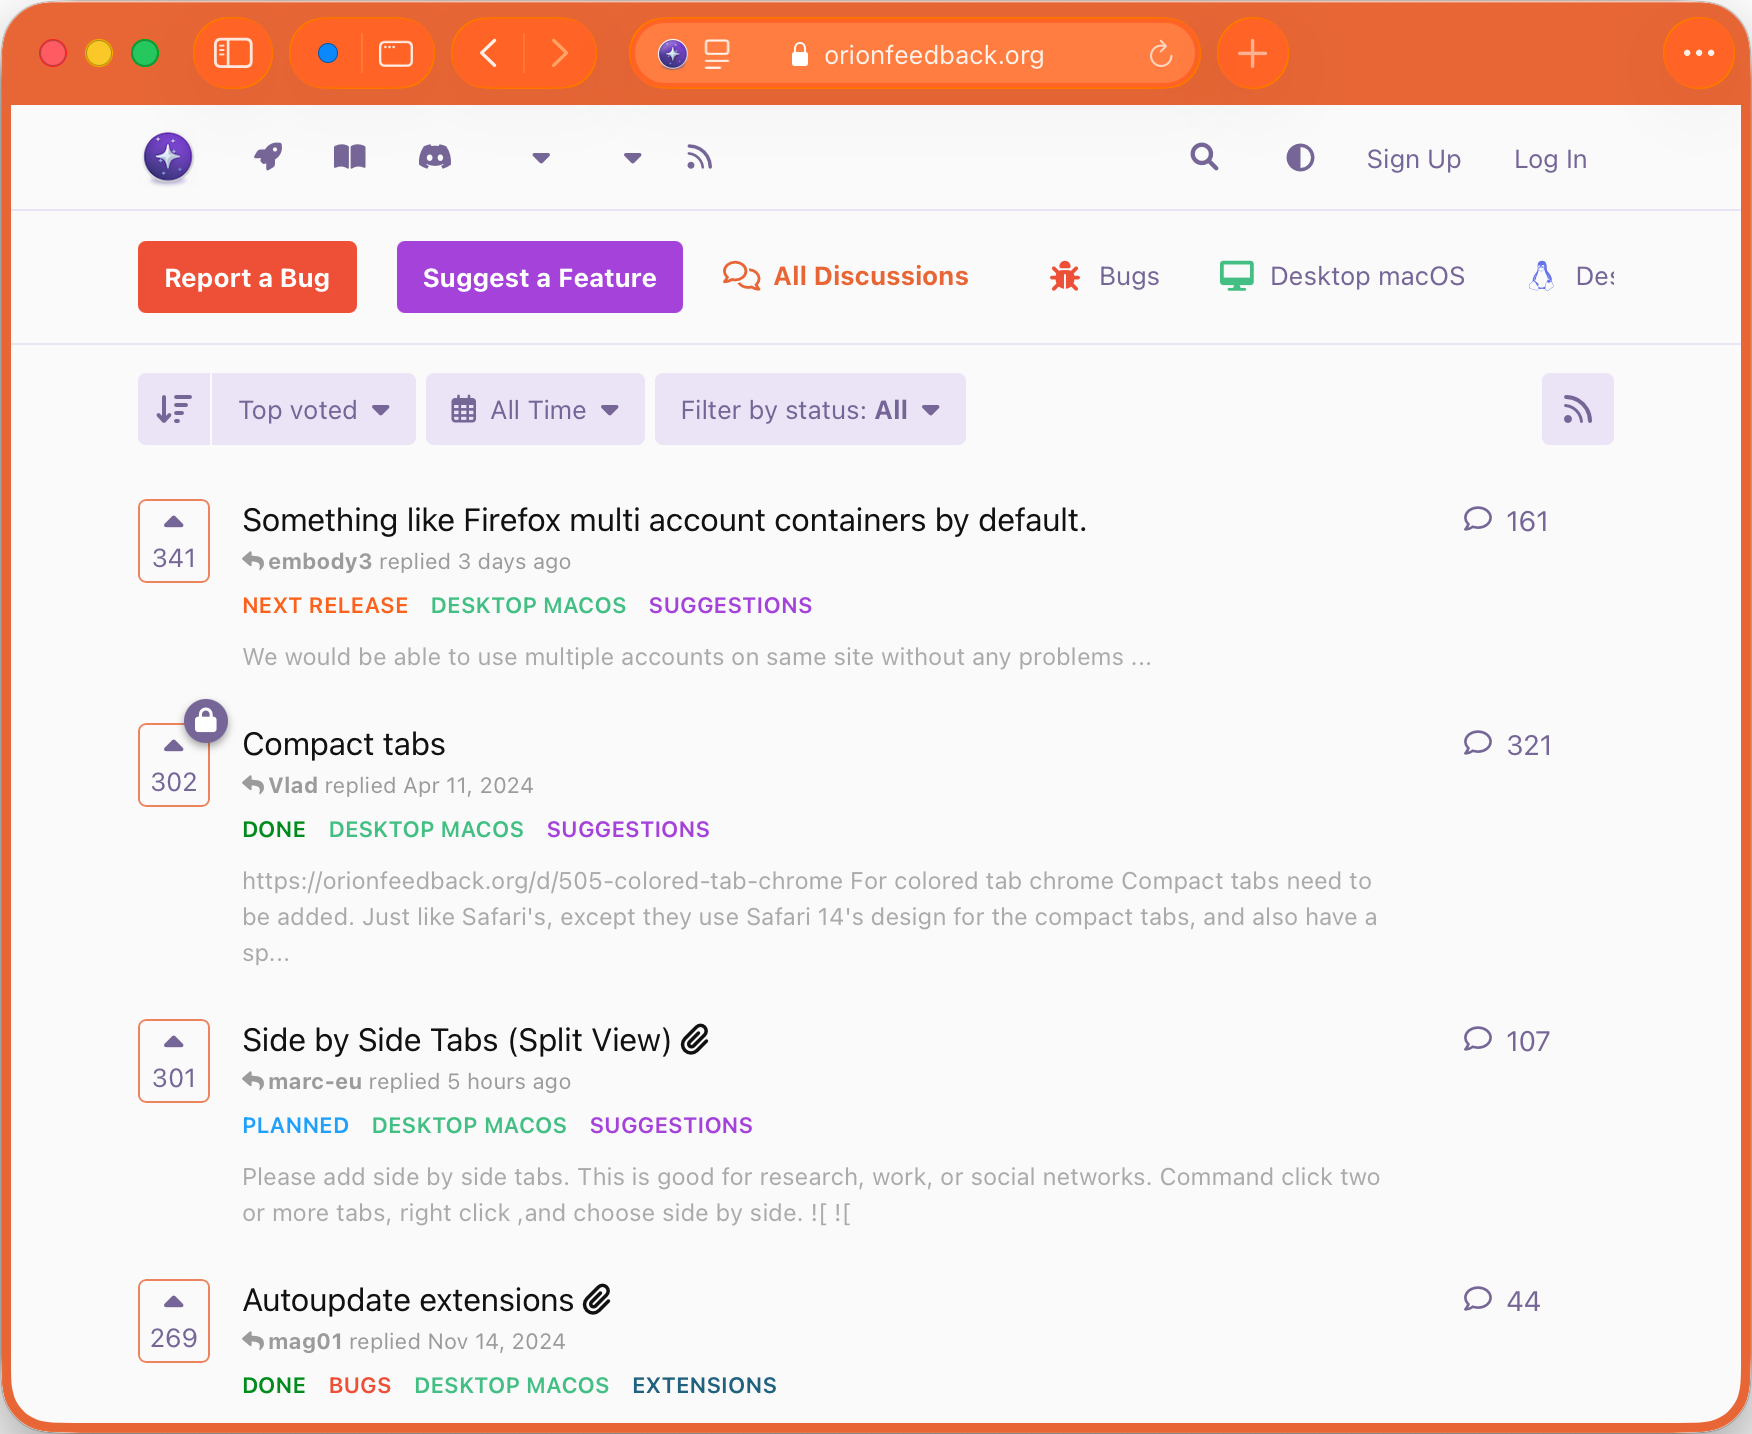Open Filter by status dropdown
The height and width of the screenshot is (1434, 1752).
pyautogui.click(x=810, y=409)
